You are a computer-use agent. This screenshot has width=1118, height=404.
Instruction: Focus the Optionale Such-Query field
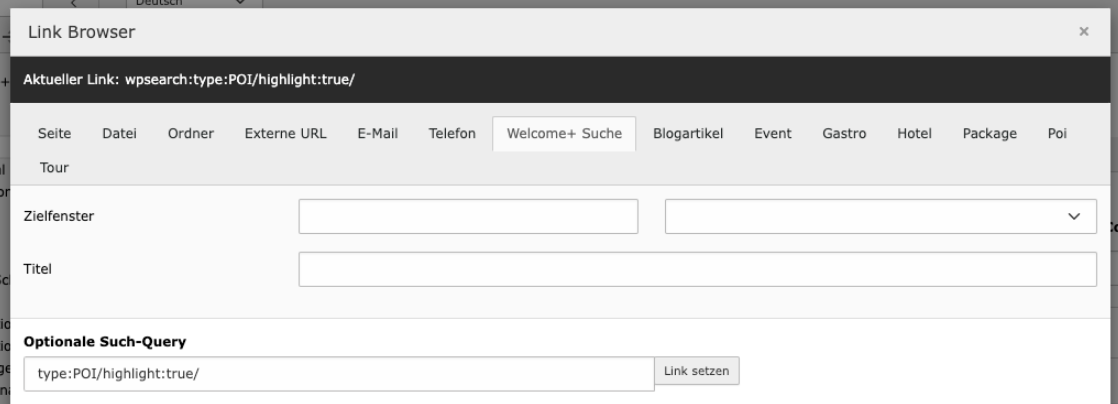(x=339, y=374)
